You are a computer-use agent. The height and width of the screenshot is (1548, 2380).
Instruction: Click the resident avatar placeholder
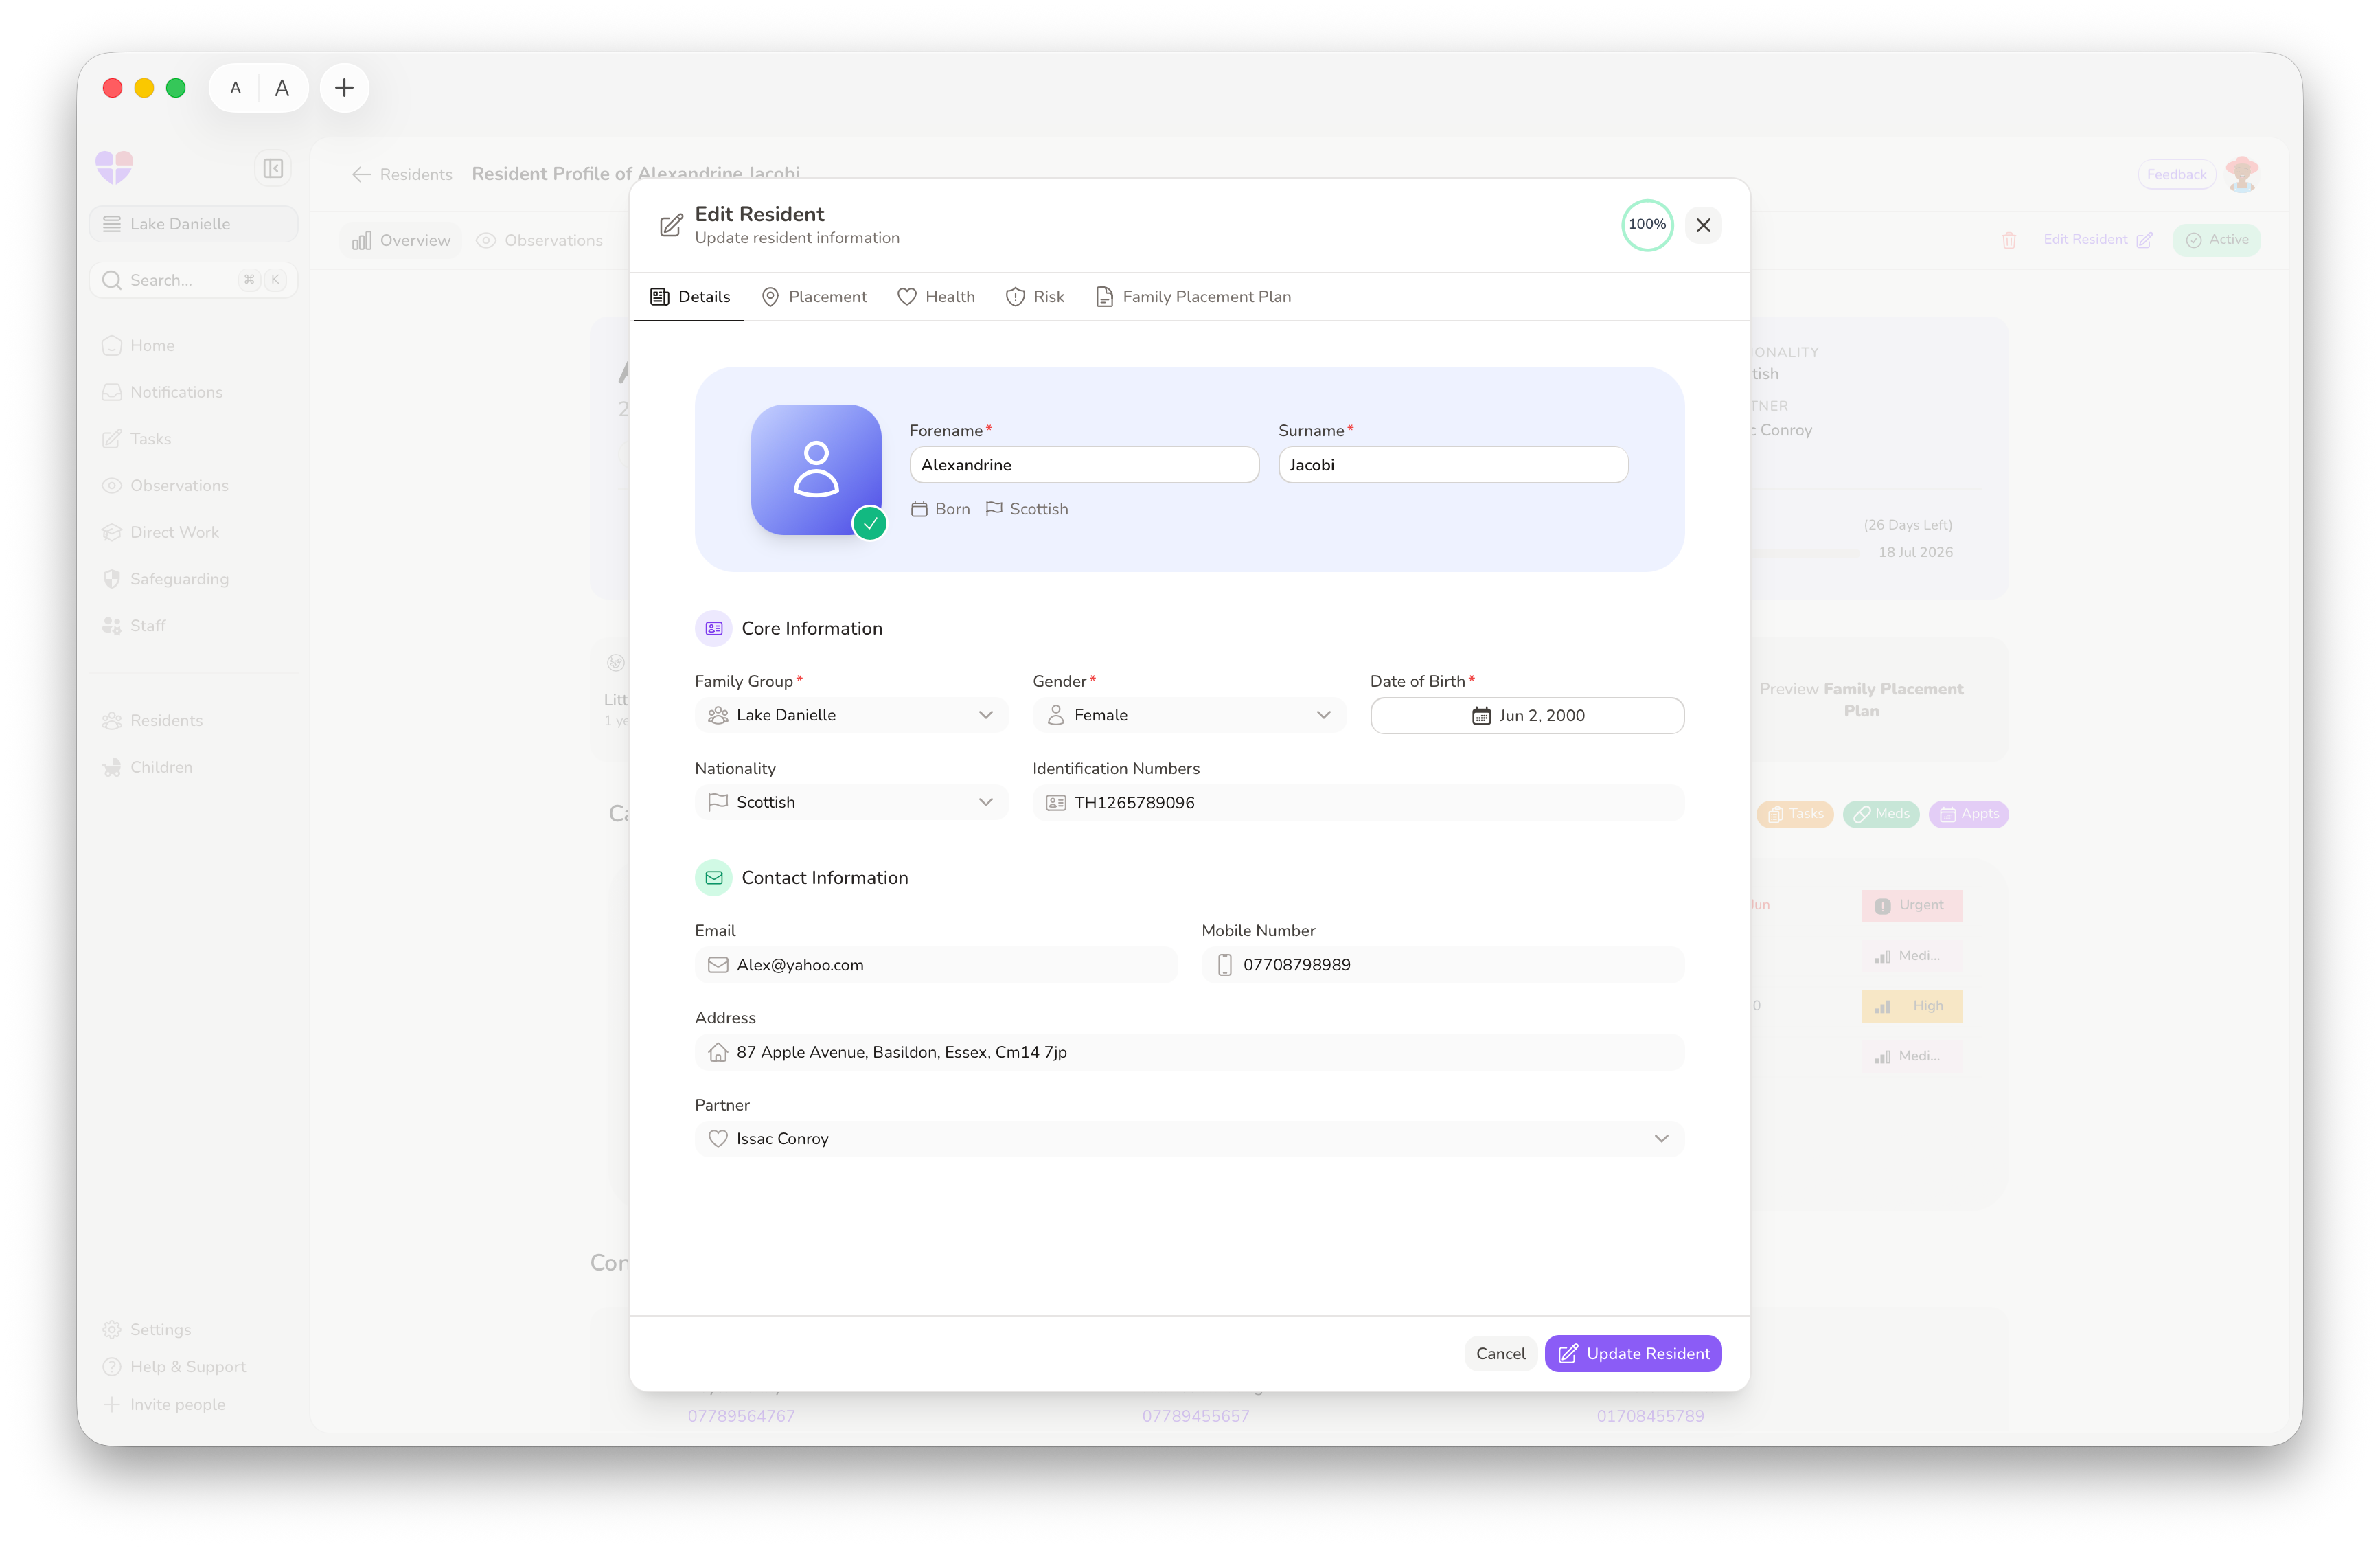[816, 469]
